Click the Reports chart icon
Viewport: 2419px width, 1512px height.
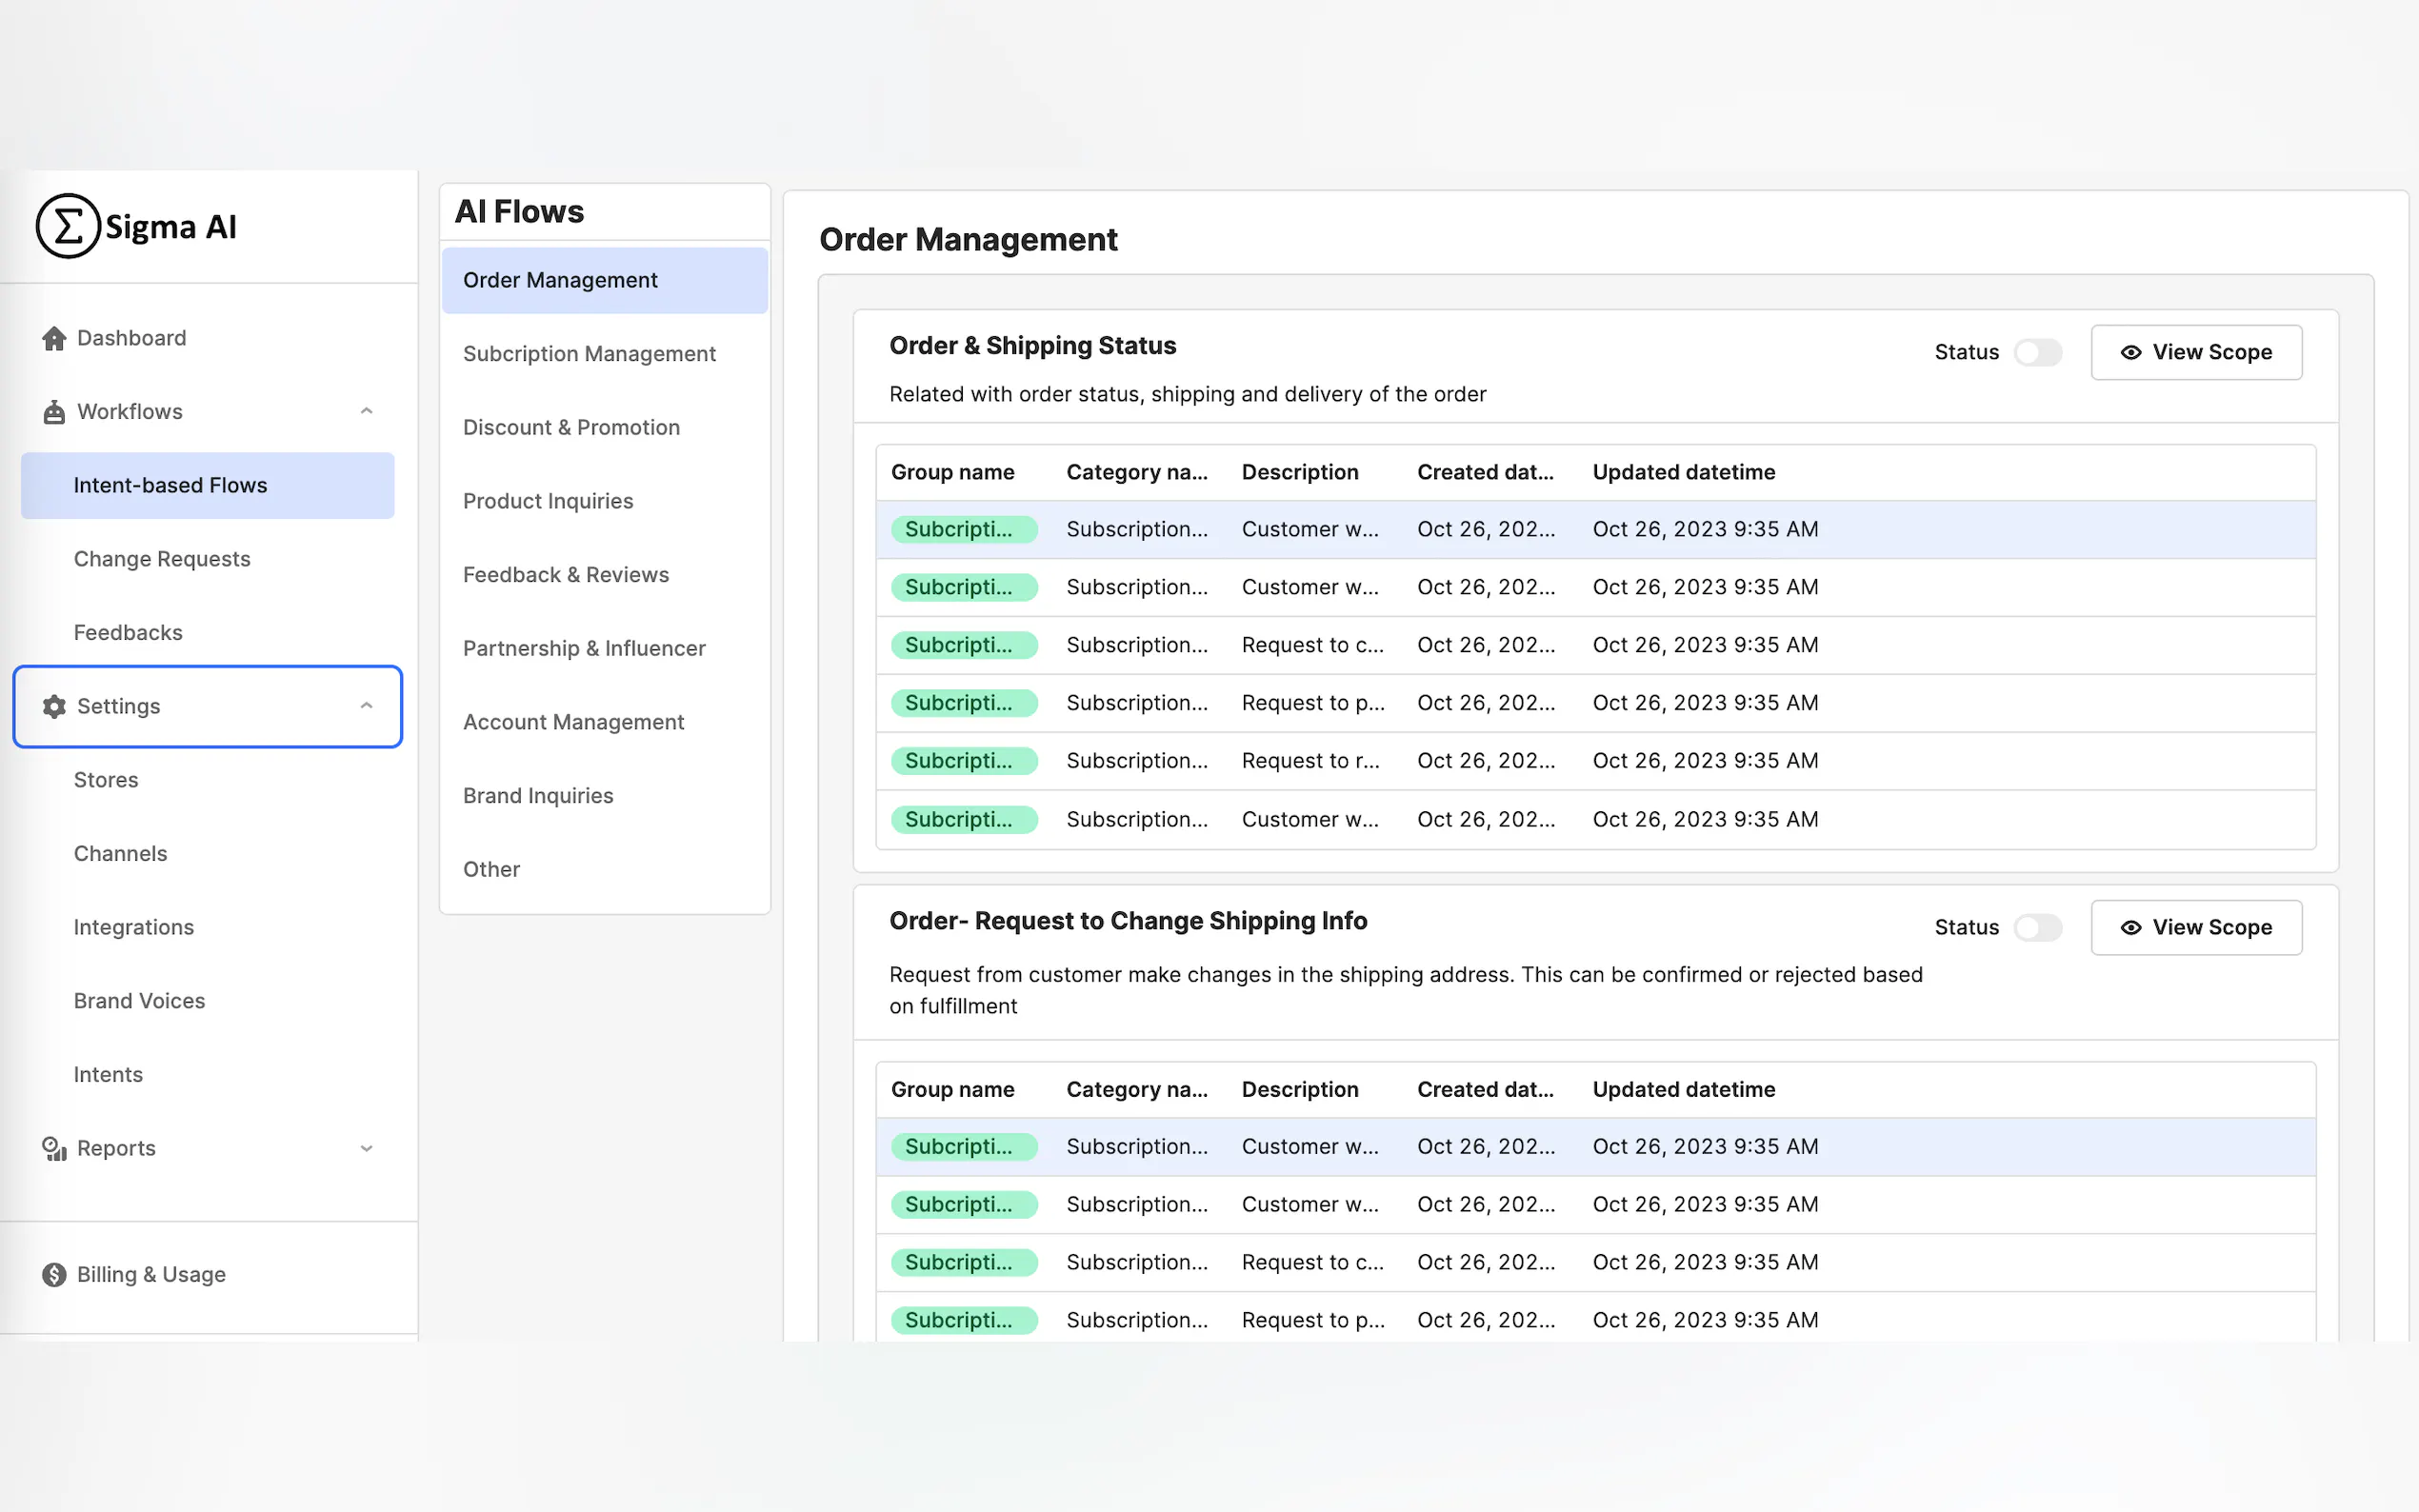pyautogui.click(x=54, y=1148)
